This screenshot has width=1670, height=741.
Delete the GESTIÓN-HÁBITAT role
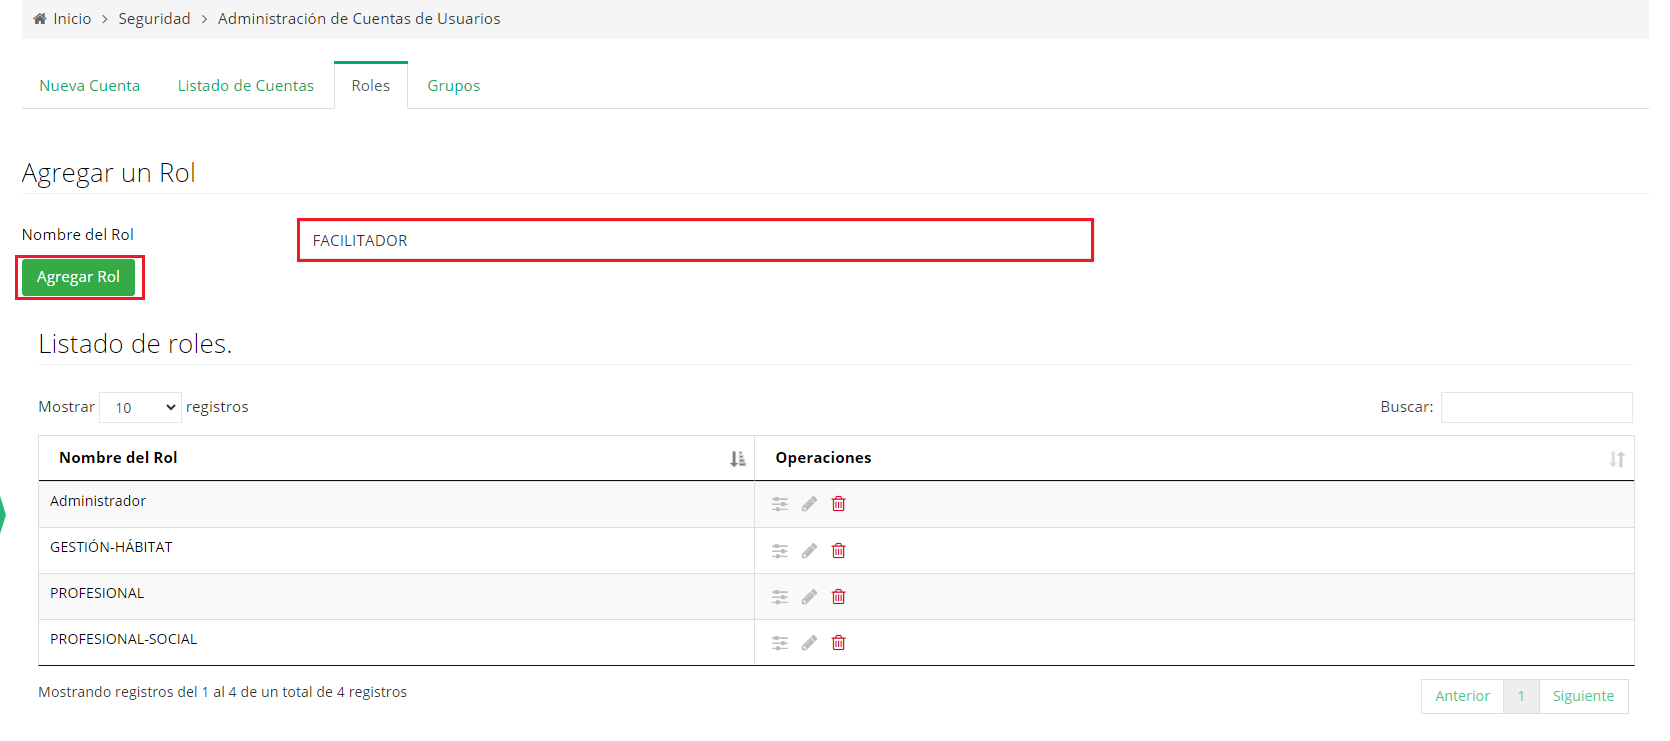click(x=839, y=551)
